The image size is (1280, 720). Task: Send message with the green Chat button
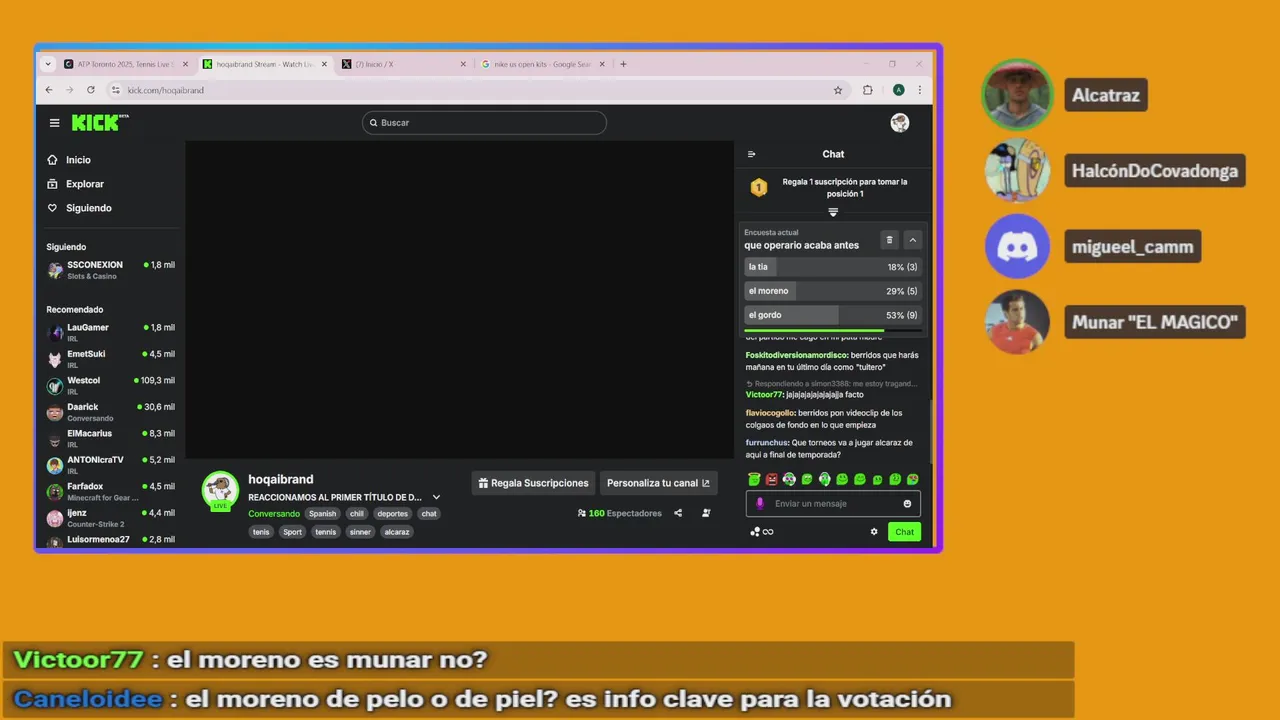(x=904, y=532)
